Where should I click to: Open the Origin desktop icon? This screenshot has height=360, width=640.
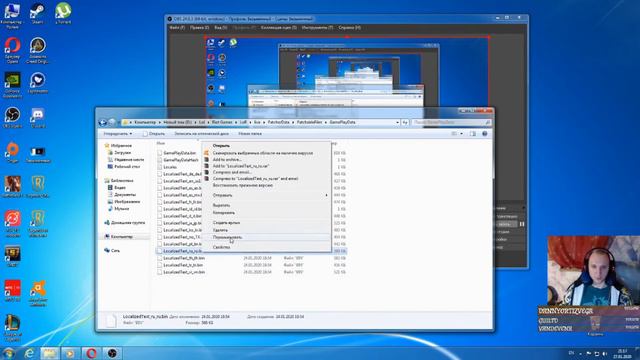(x=13, y=152)
